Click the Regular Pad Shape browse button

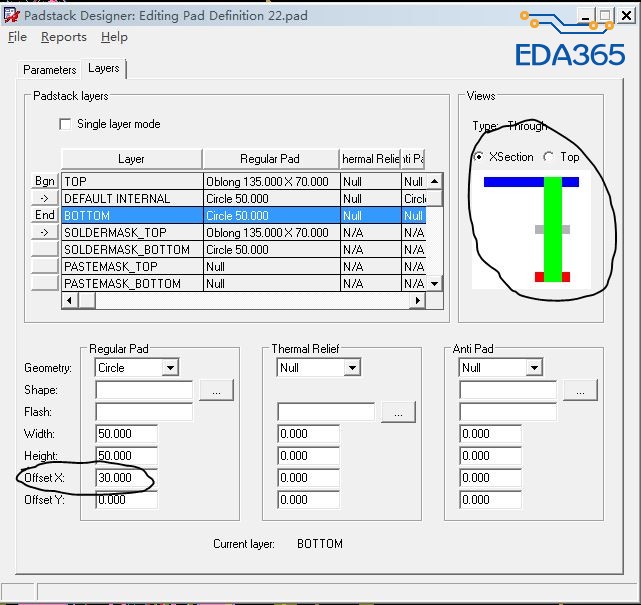(216, 390)
